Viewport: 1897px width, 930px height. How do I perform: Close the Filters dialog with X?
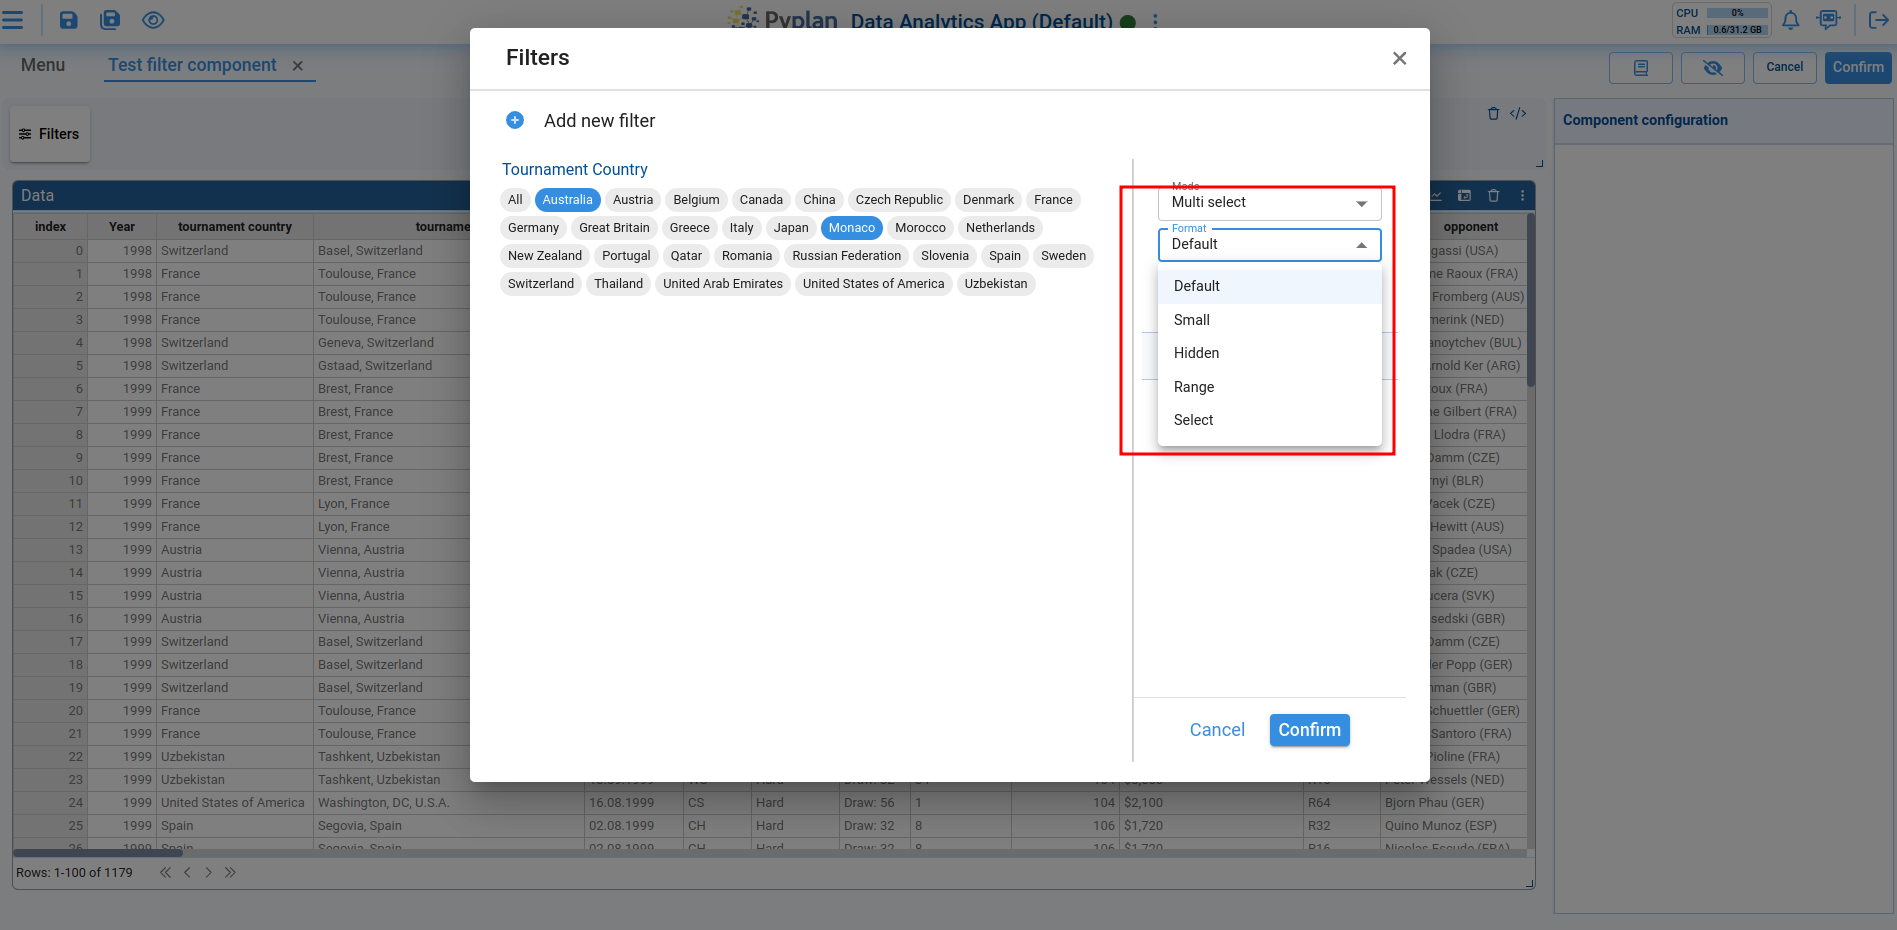(x=1399, y=59)
